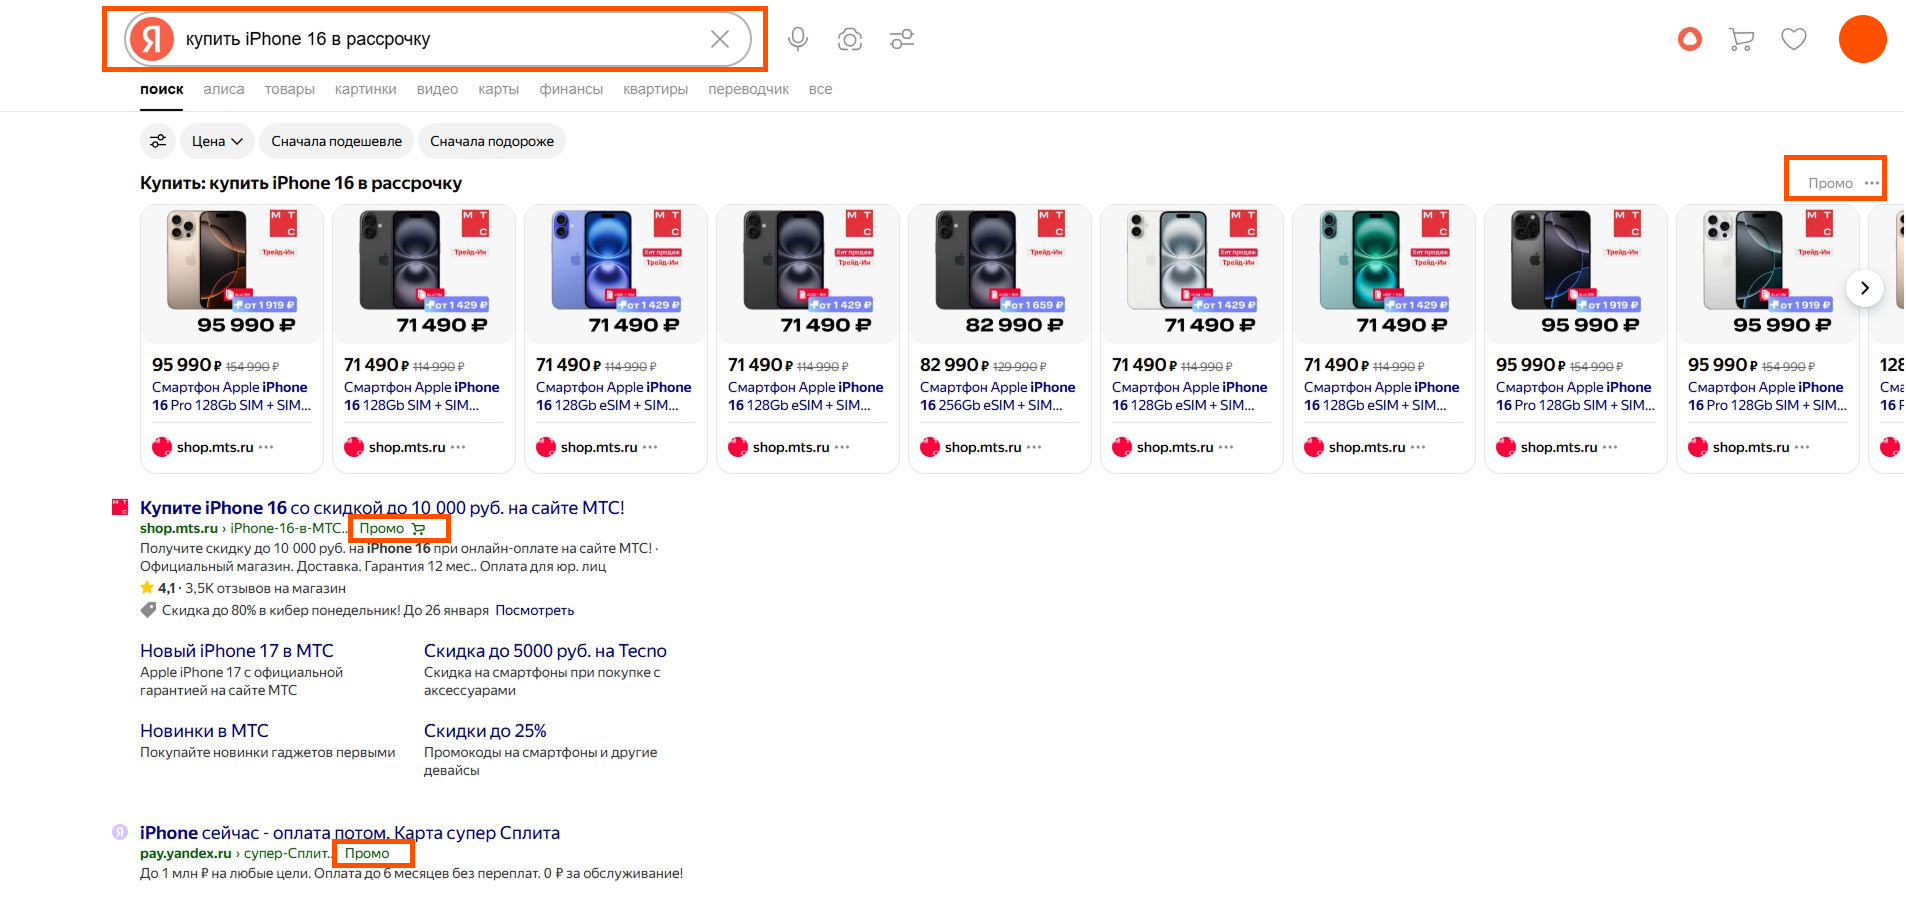This screenshot has width=1906, height=913.
Task: Open three-dot menu on the blue iPhone card
Action: pyautogui.click(x=650, y=447)
